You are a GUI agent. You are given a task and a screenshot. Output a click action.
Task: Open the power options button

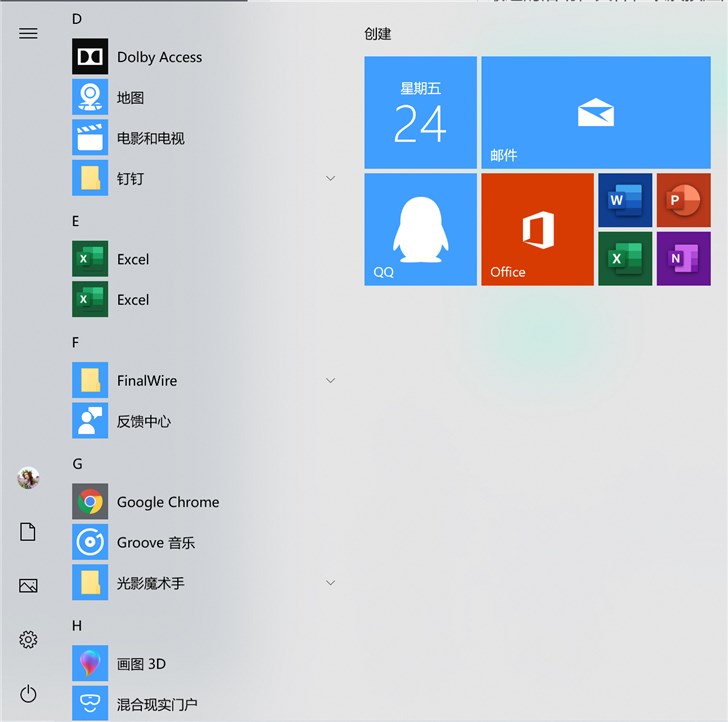pos(28,693)
